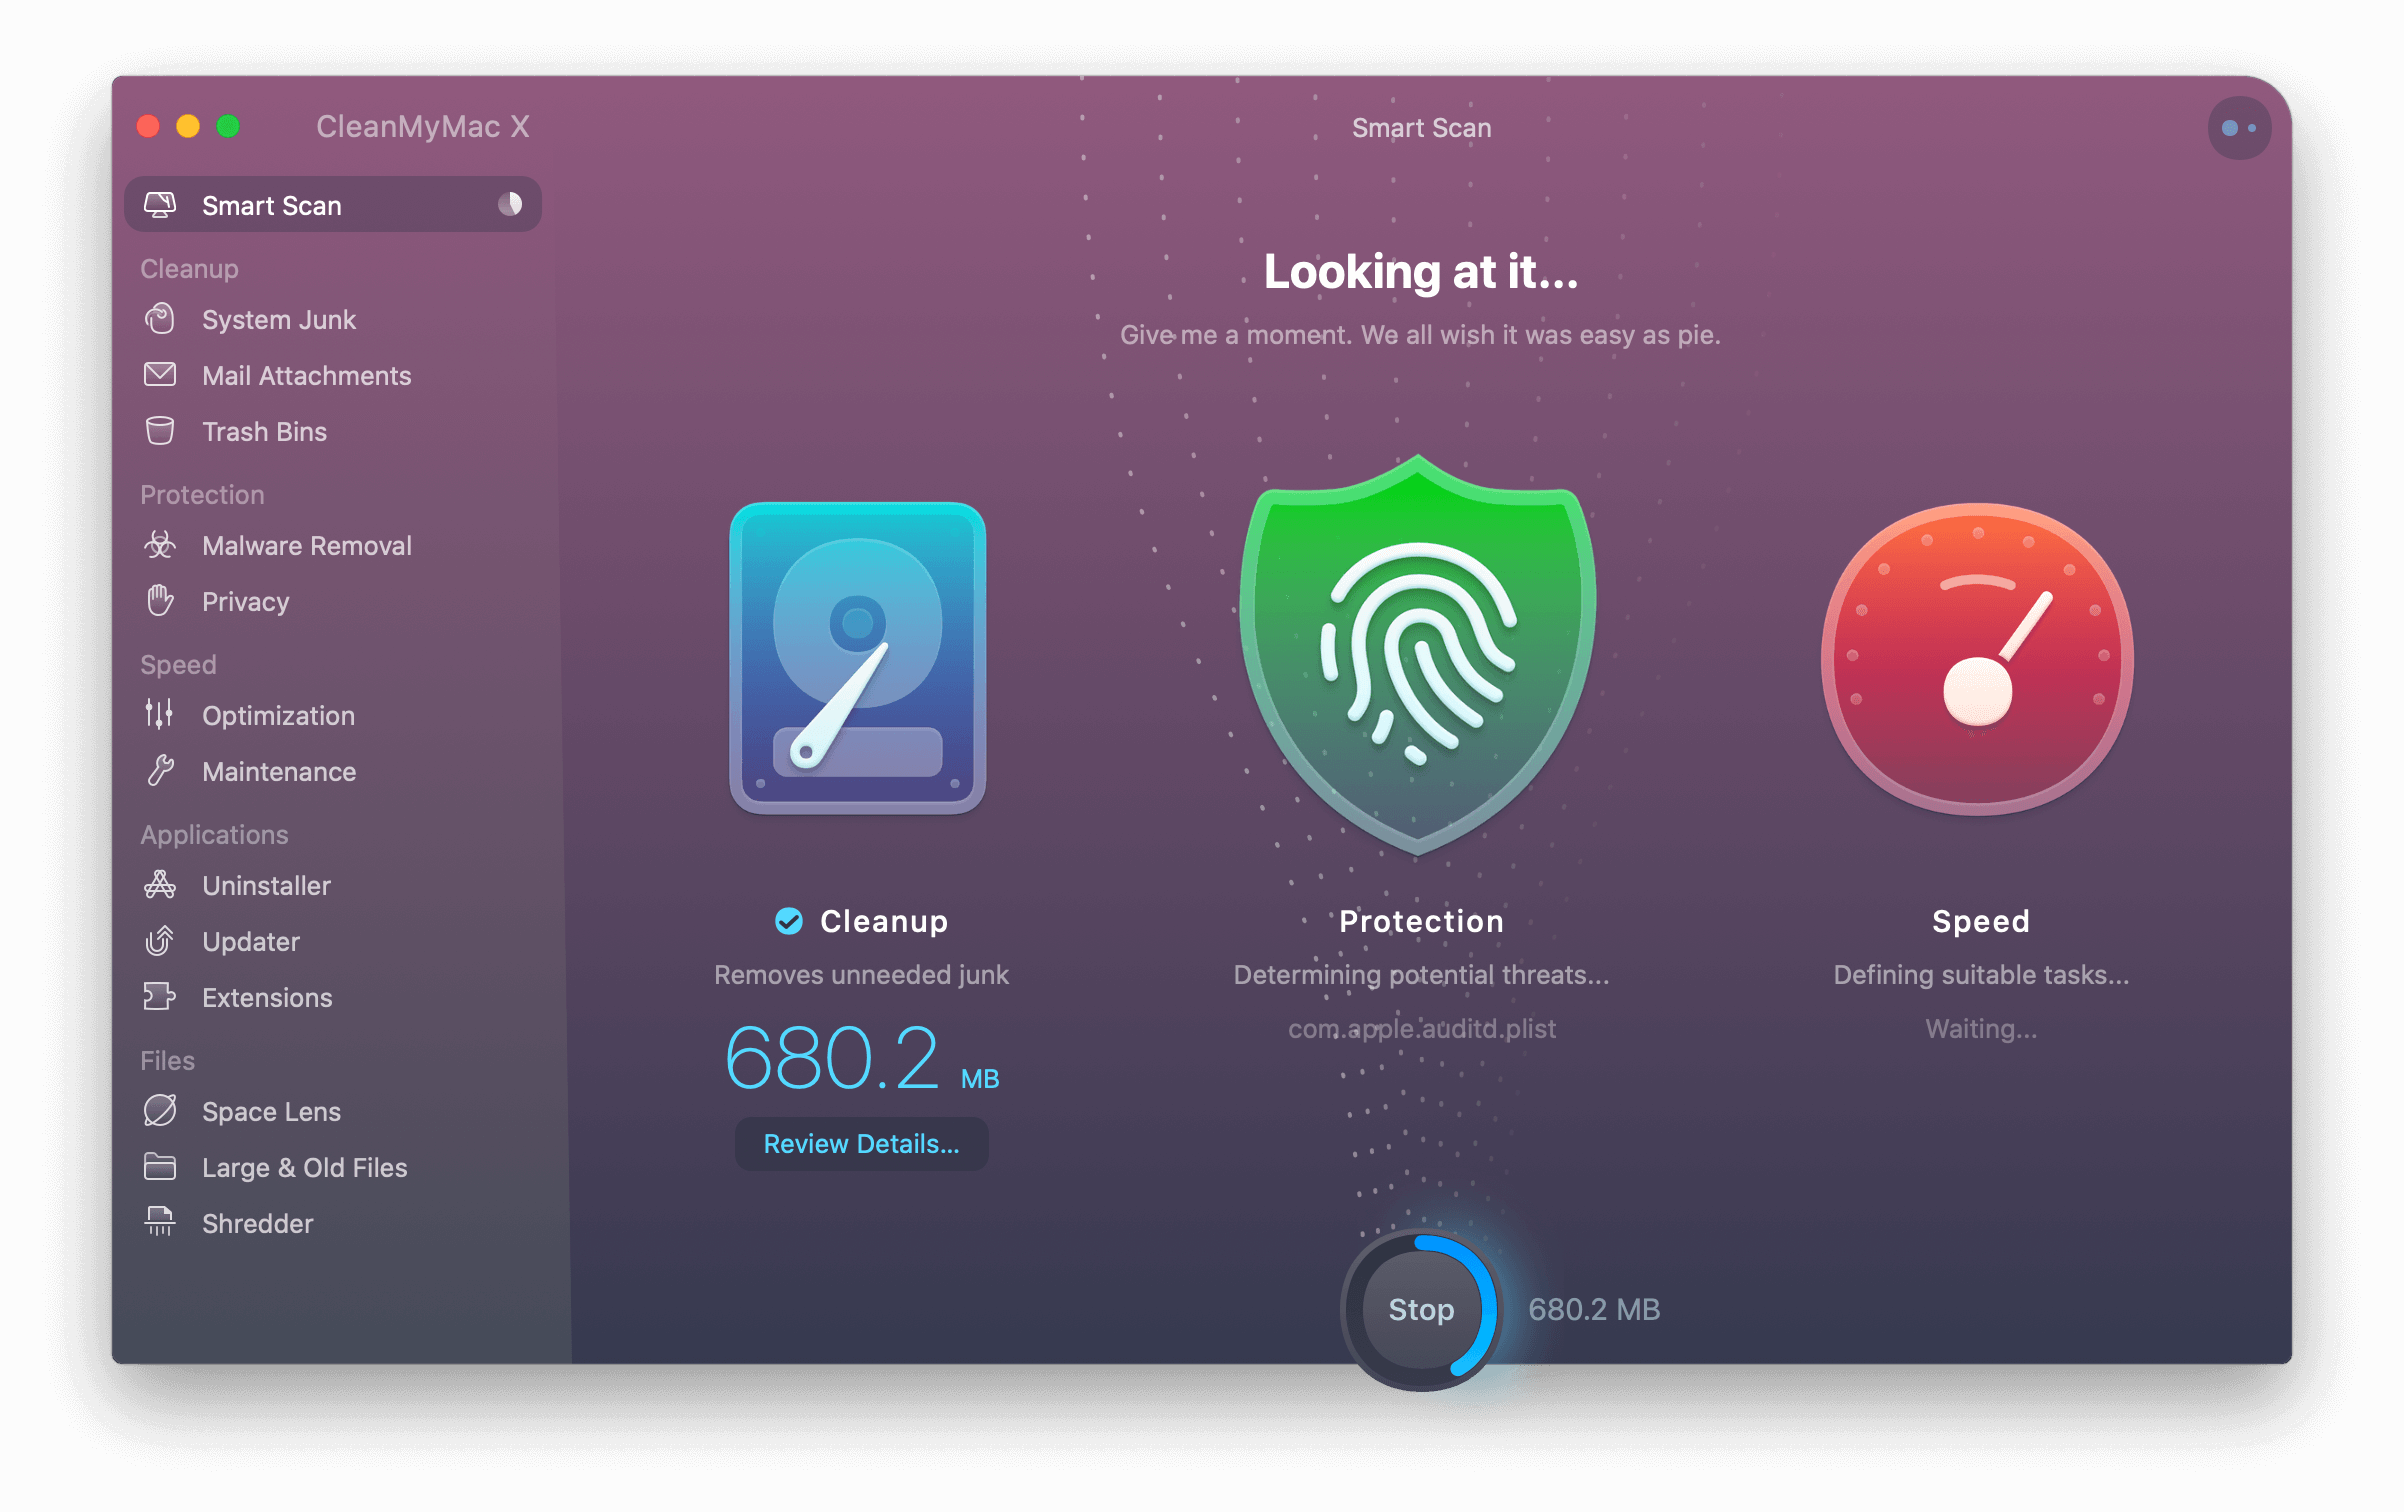Screen dimensions: 2404x1512
Task: Select the Maintenance wrench icon
Action: point(160,771)
